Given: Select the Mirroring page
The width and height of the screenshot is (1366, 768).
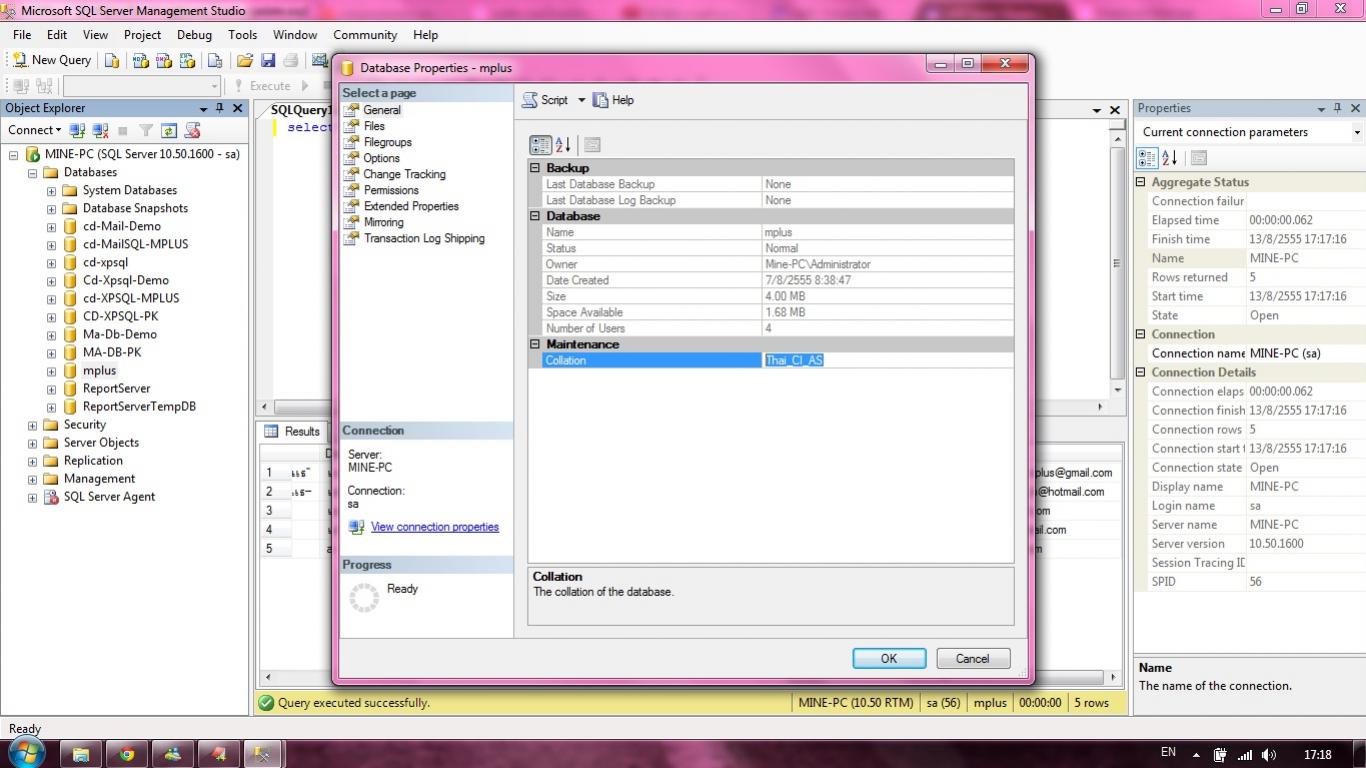Looking at the screenshot, I should 383,222.
